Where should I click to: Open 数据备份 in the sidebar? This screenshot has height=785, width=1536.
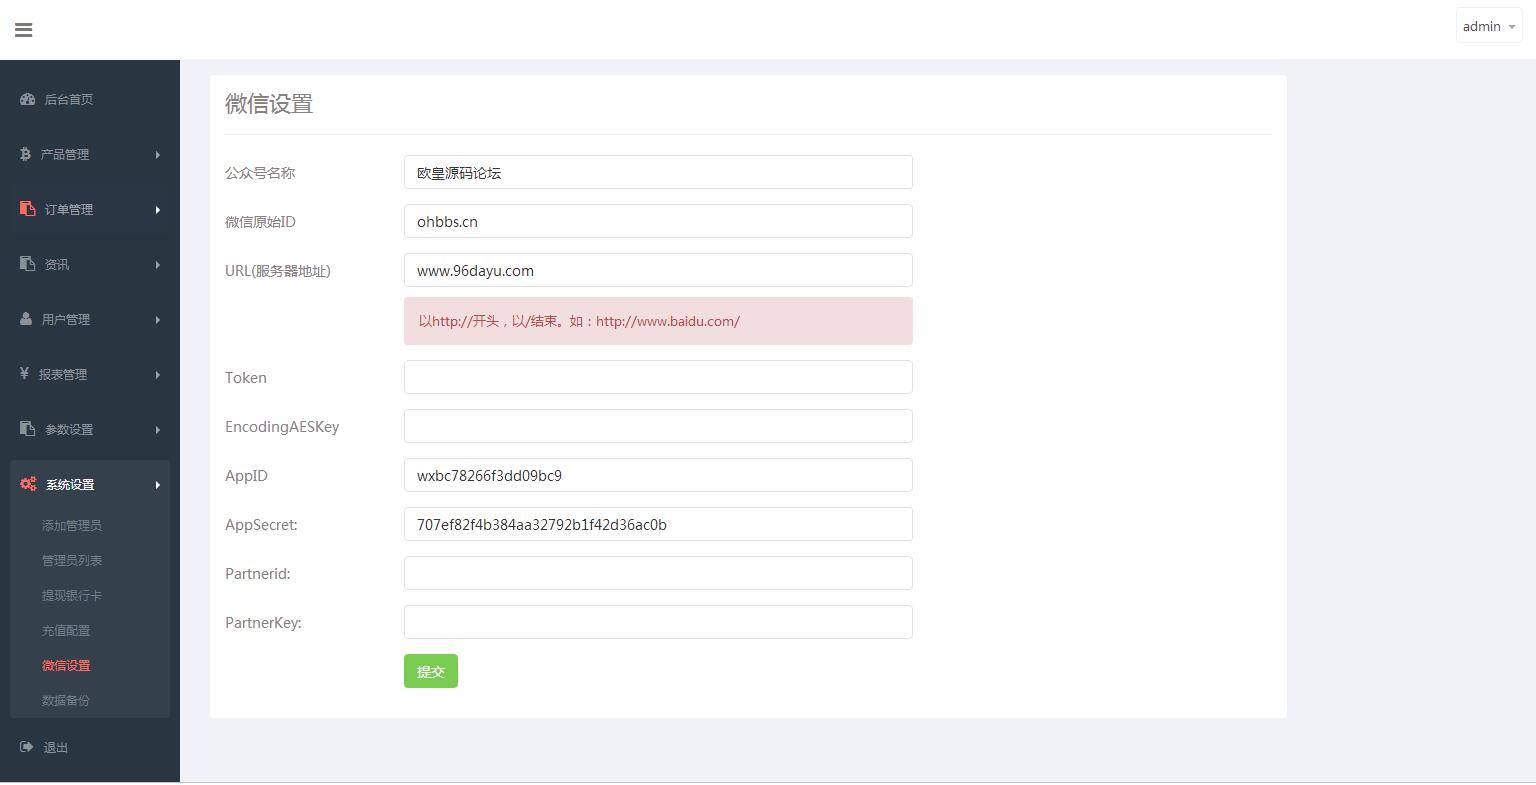(66, 700)
